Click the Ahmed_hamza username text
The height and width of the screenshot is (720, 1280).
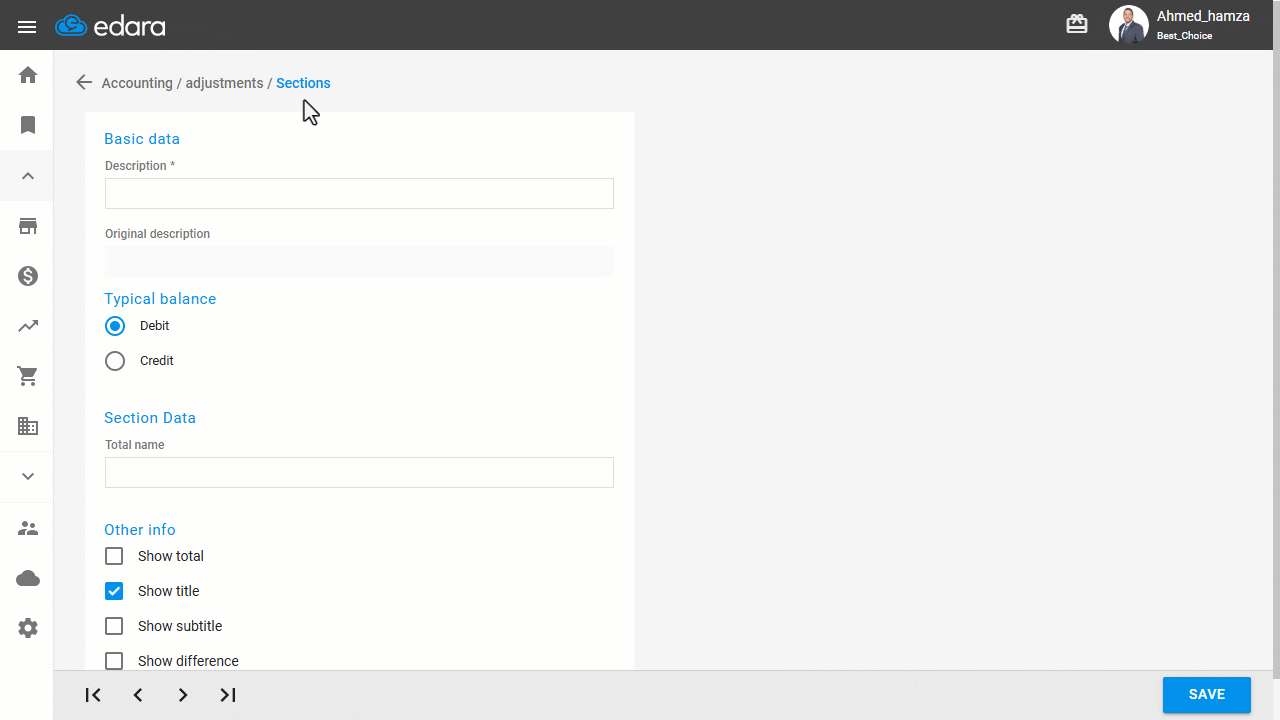click(x=1203, y=16)
